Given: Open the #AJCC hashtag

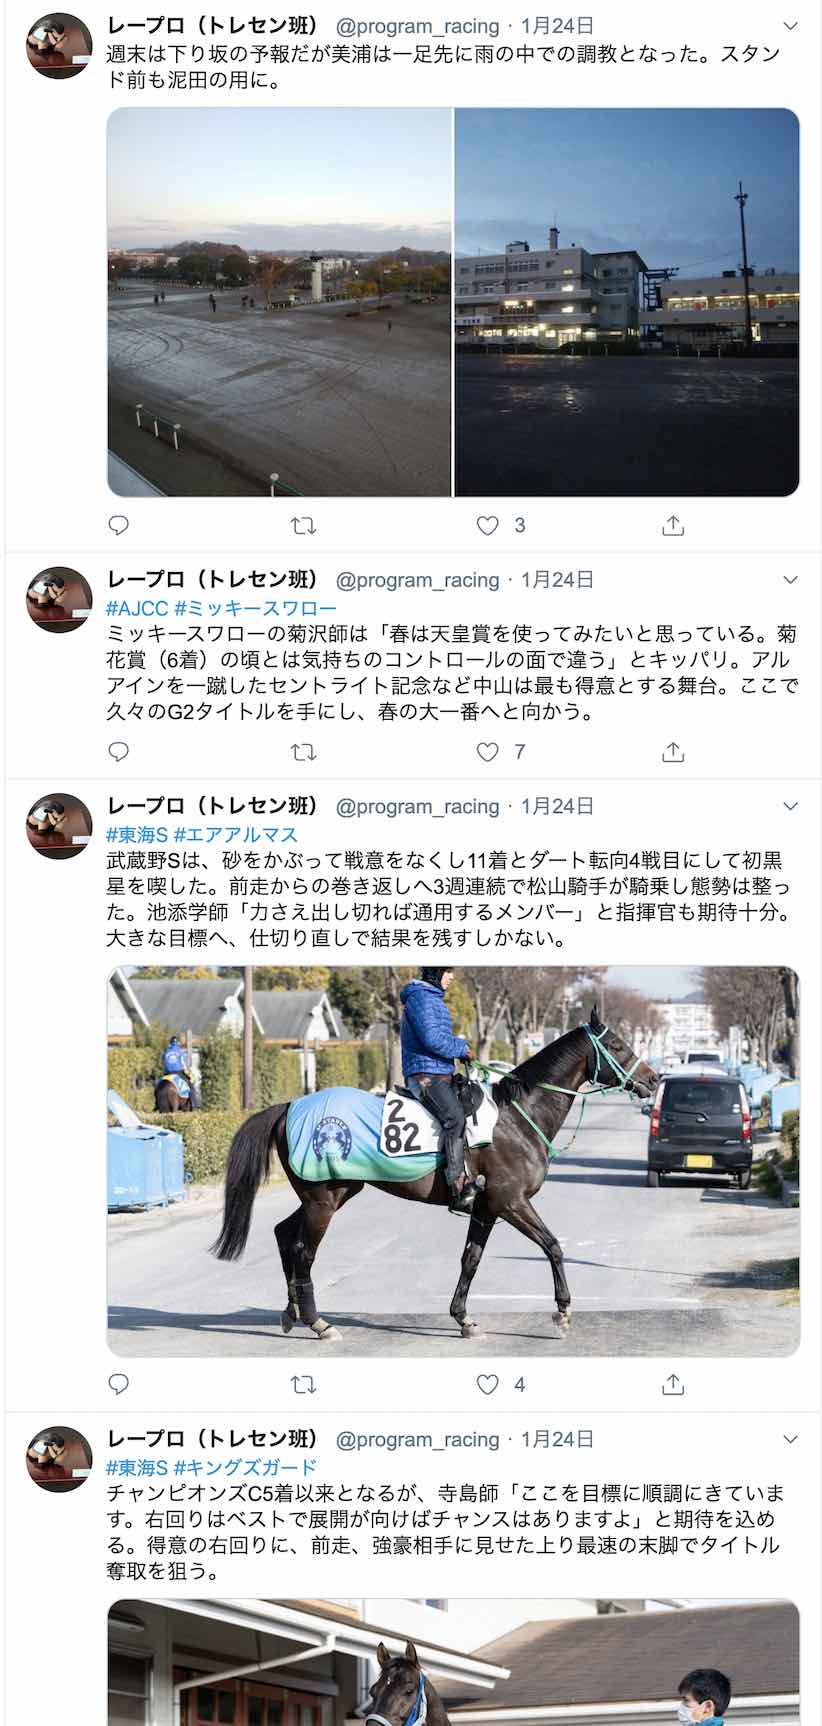Looking at the screenshot, I should click(137, 608).
